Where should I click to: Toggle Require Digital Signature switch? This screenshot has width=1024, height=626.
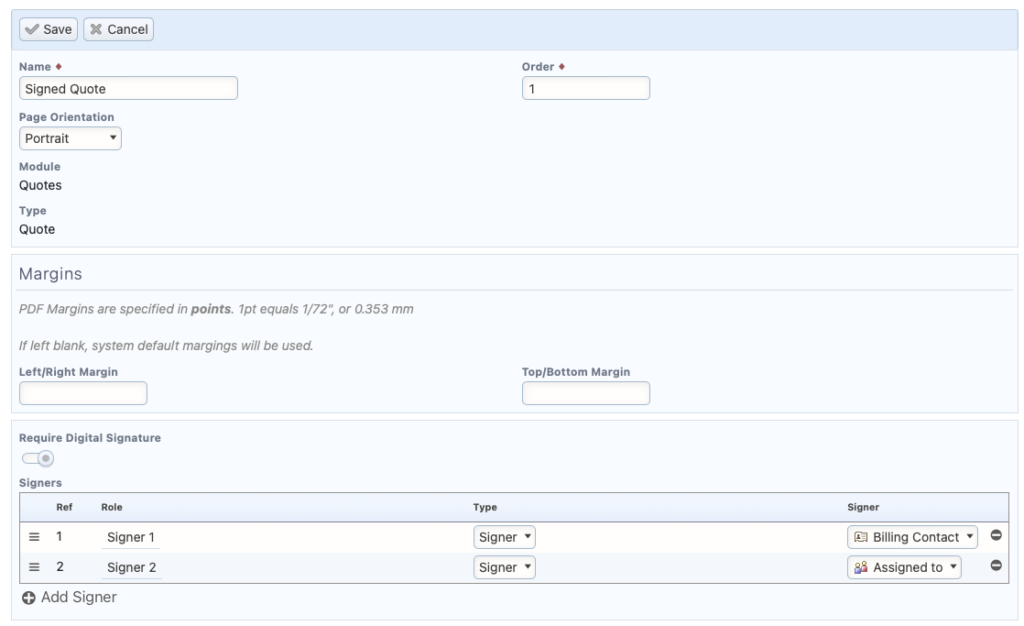[38, 459]
